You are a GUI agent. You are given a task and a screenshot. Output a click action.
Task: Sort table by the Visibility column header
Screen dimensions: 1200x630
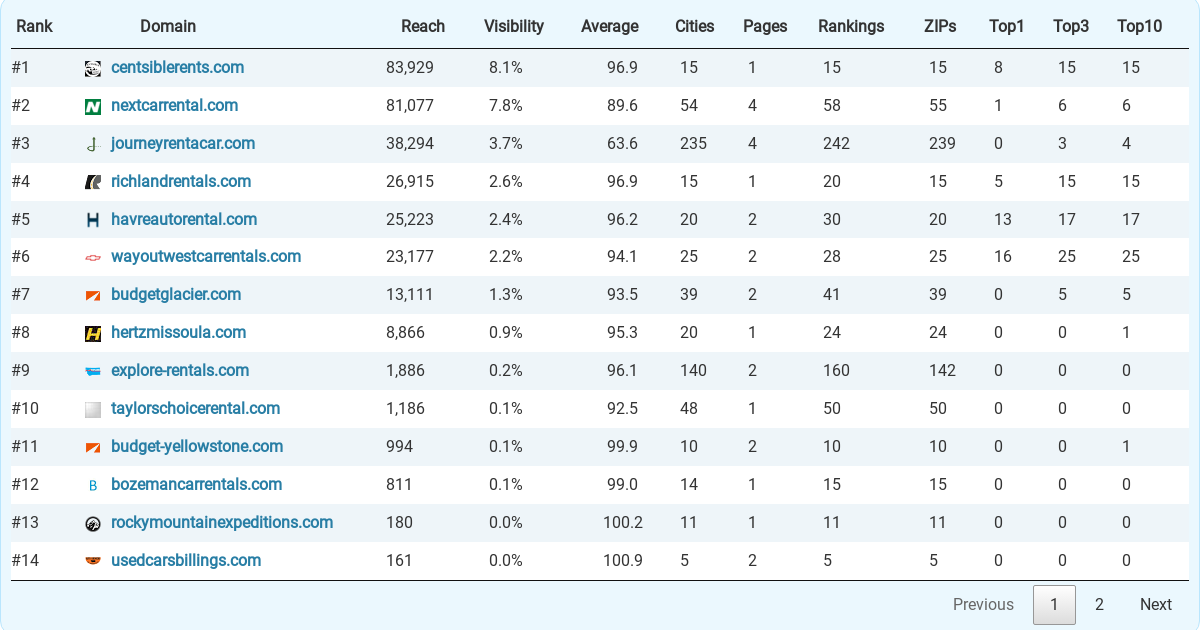click(514, 26)
